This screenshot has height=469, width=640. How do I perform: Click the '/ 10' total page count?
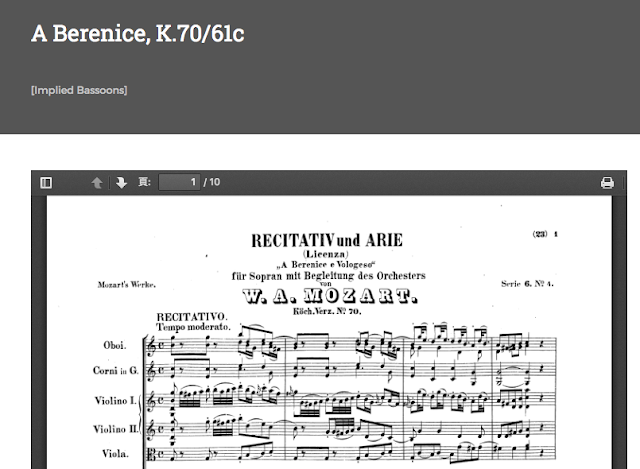[x=211, y=182]
